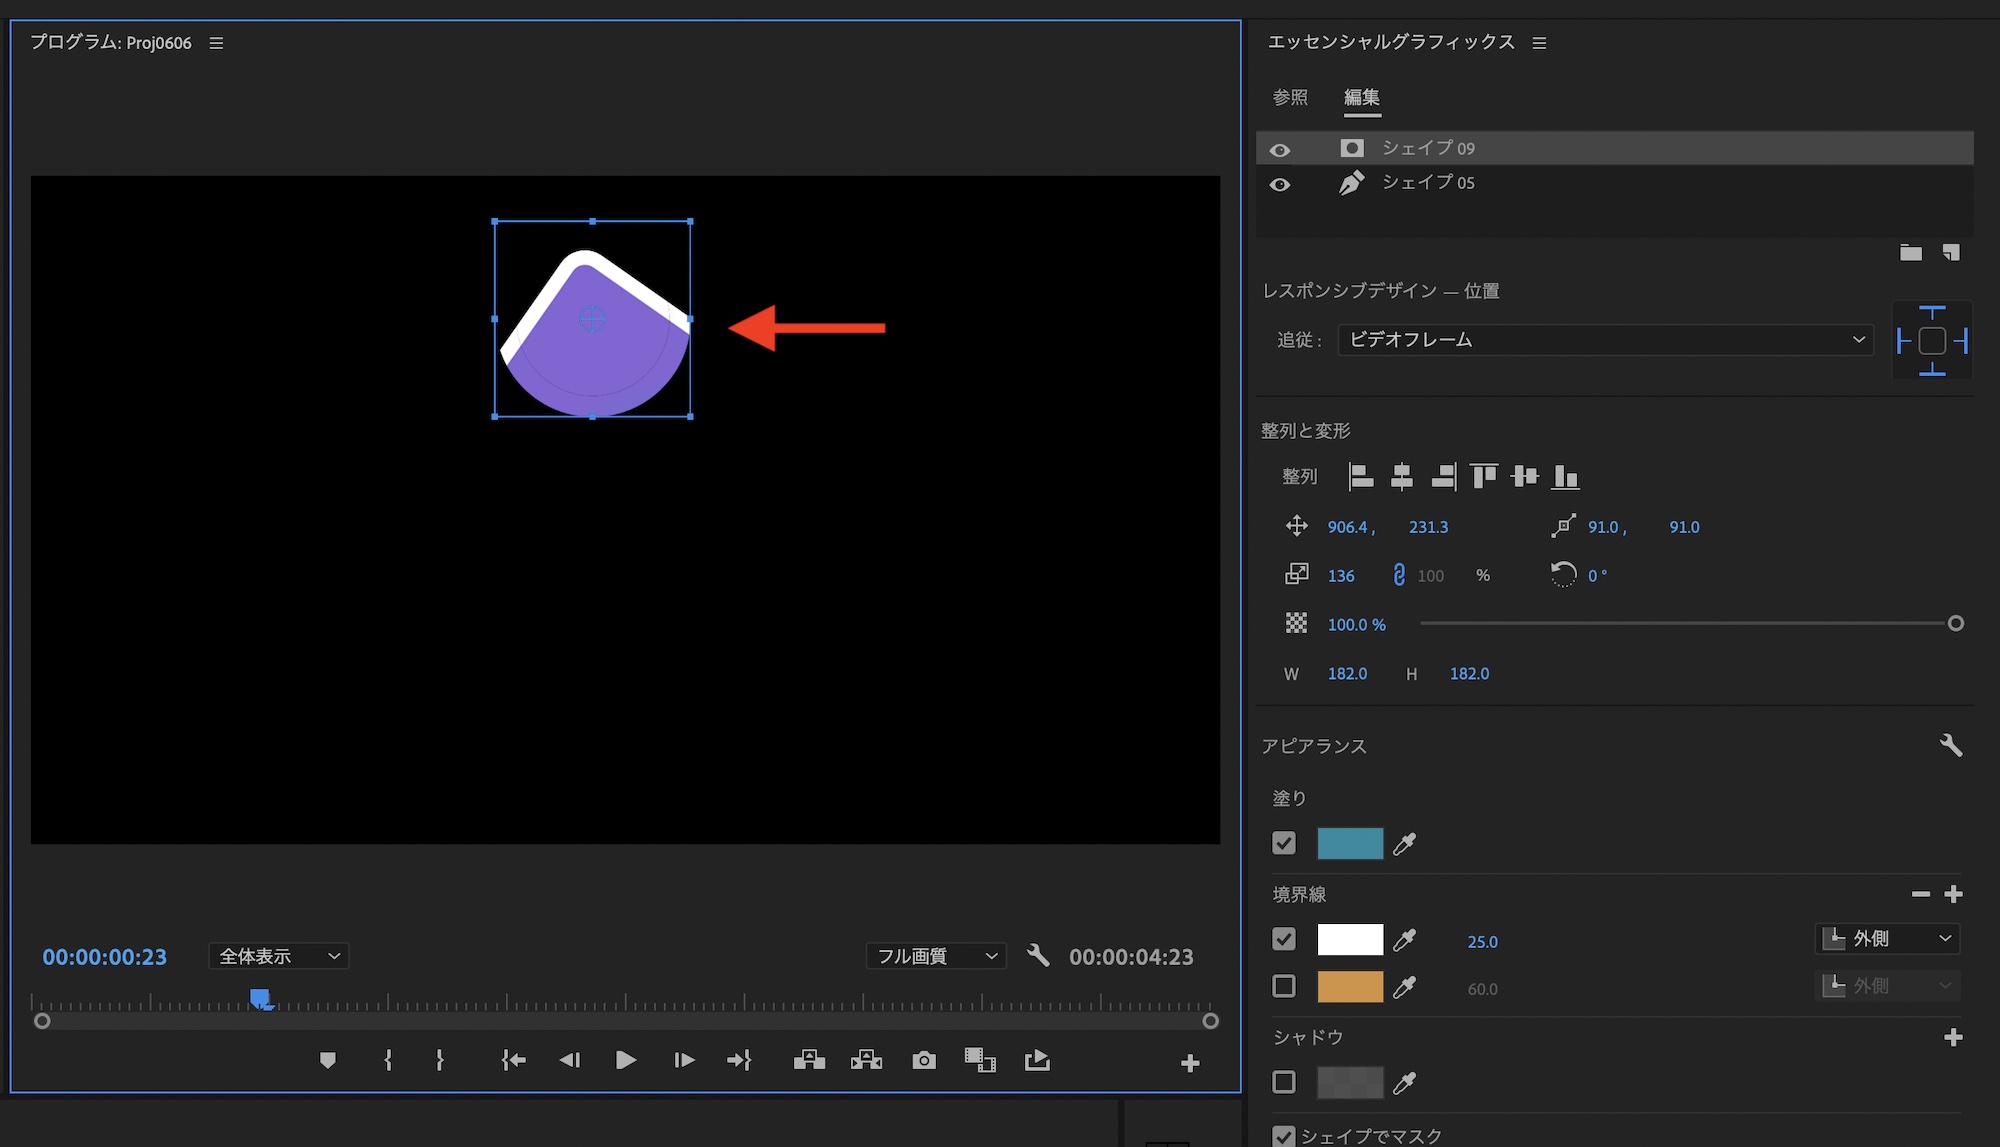Enable the orange stroke checkbox

click(x=1284, y=987)
